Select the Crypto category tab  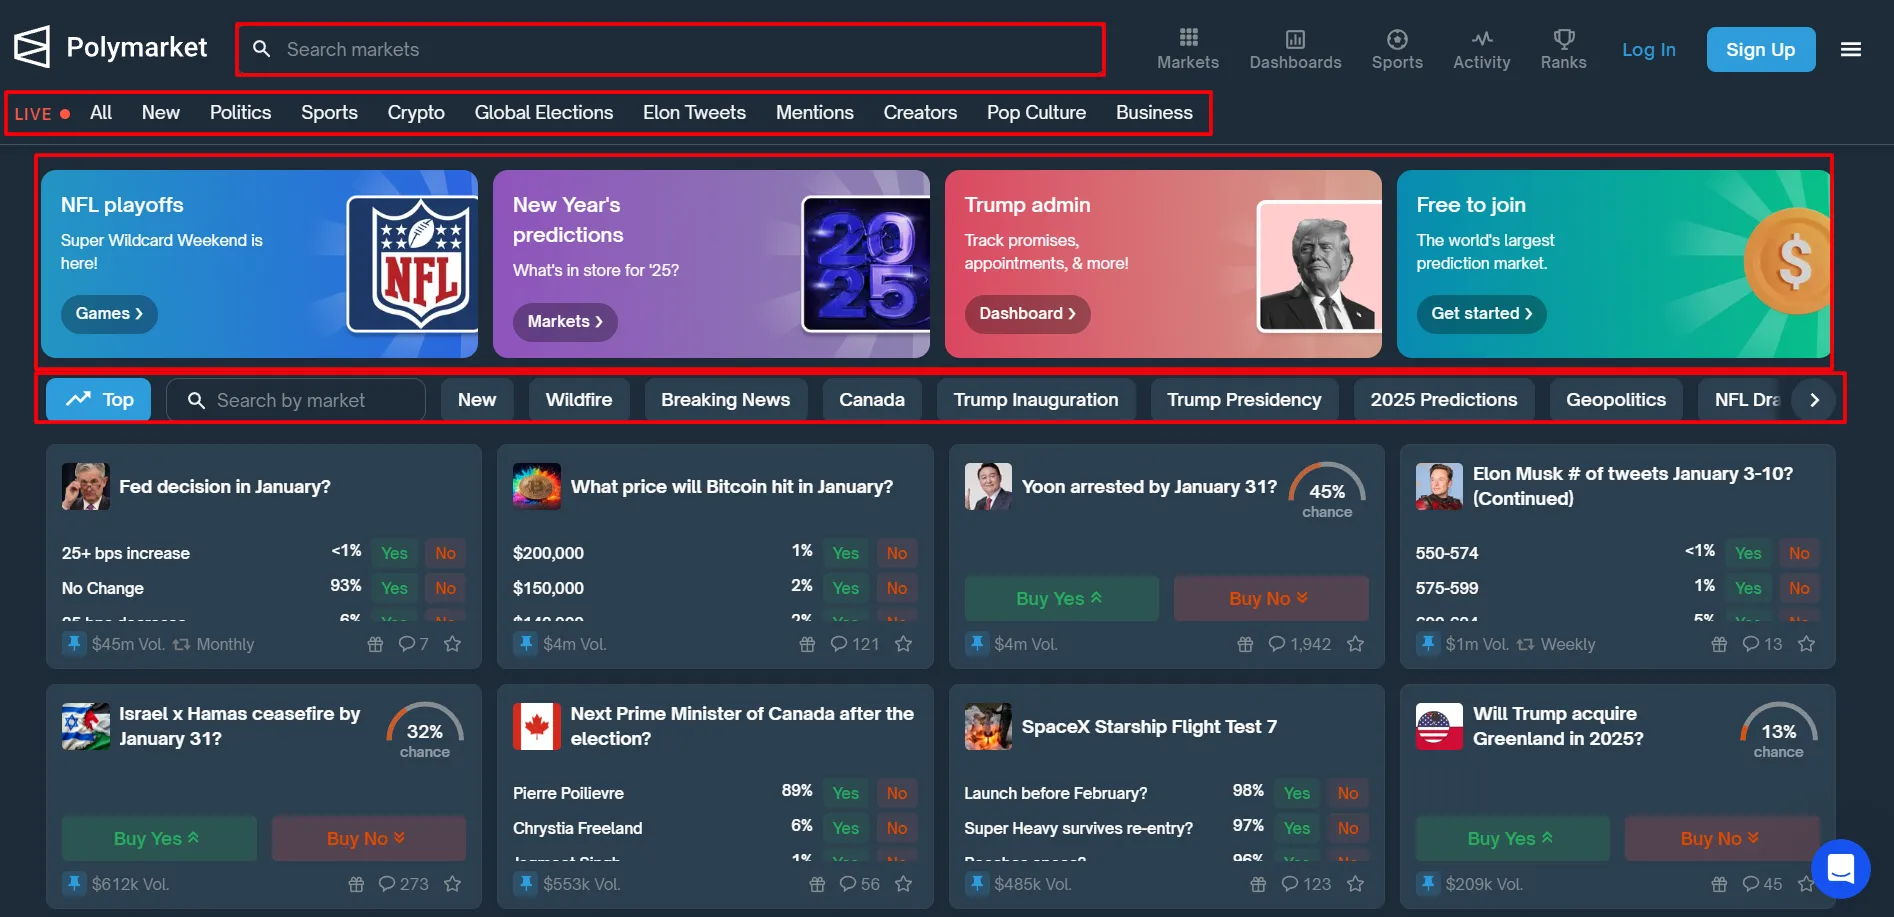pyautogui.click(x=416, y=113)
